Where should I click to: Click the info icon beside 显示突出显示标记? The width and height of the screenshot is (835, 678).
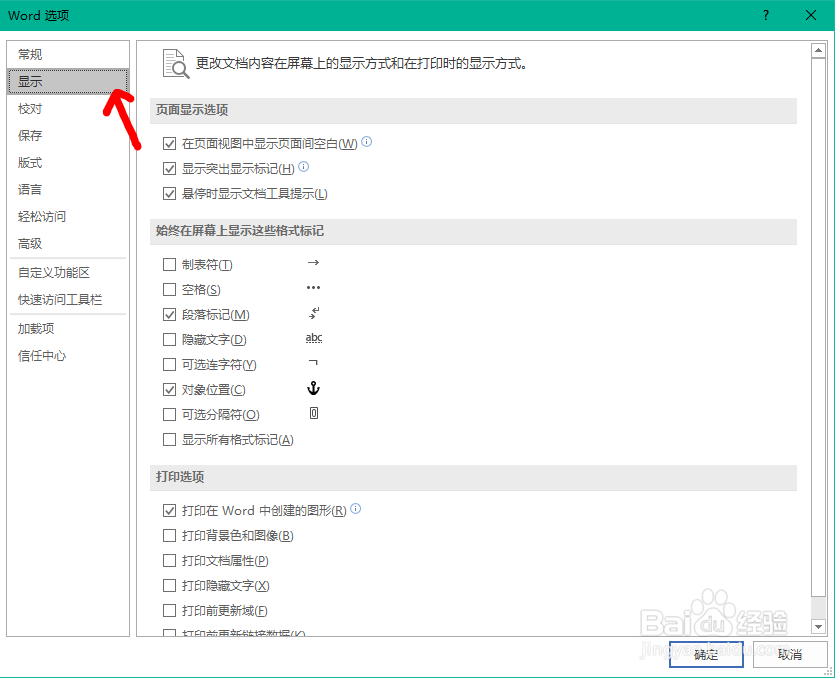click(304, 167)
